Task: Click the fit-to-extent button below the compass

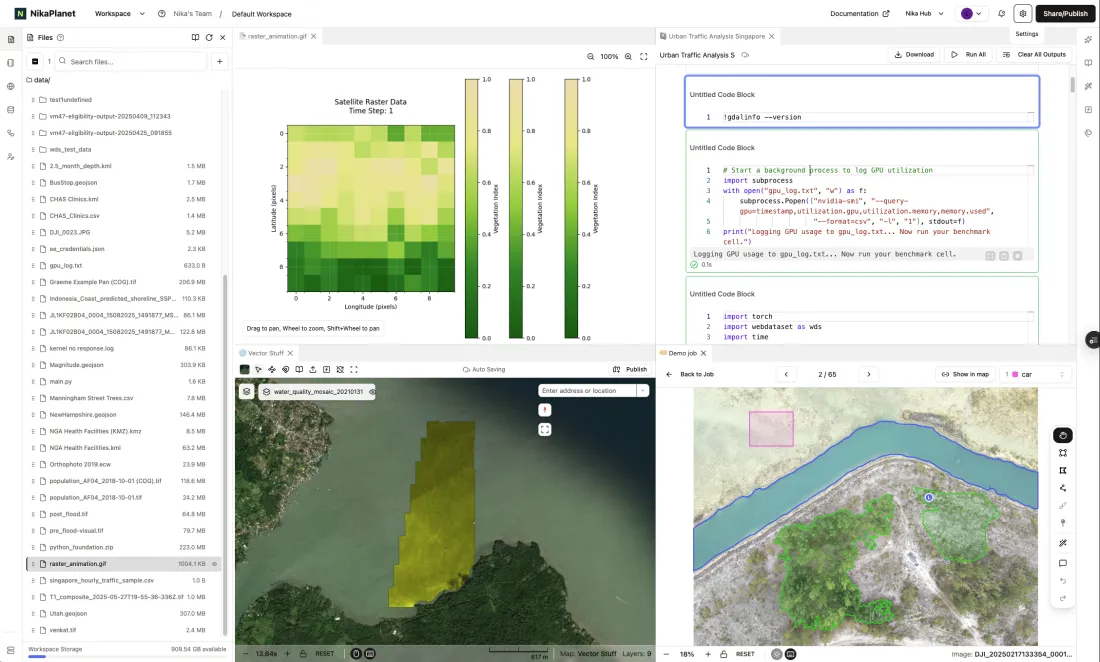Action: 544,429
